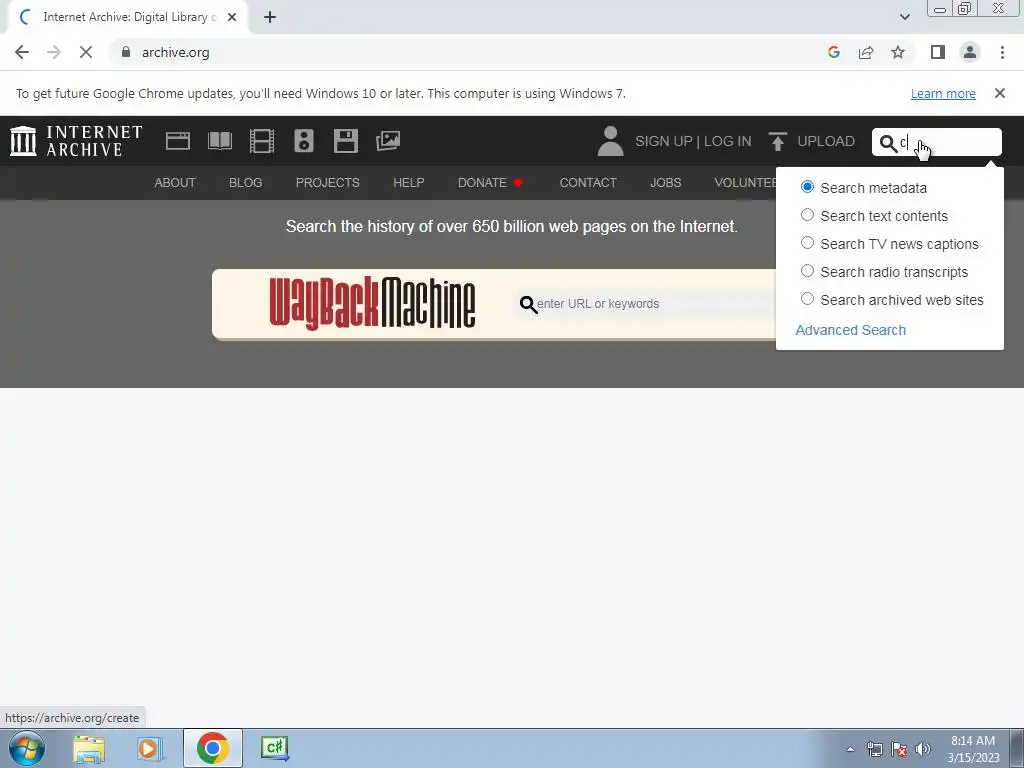Viewport: 1024px width, 768px height.
Task: Open the tab search dropdown arrow
Action: (904, 17)
